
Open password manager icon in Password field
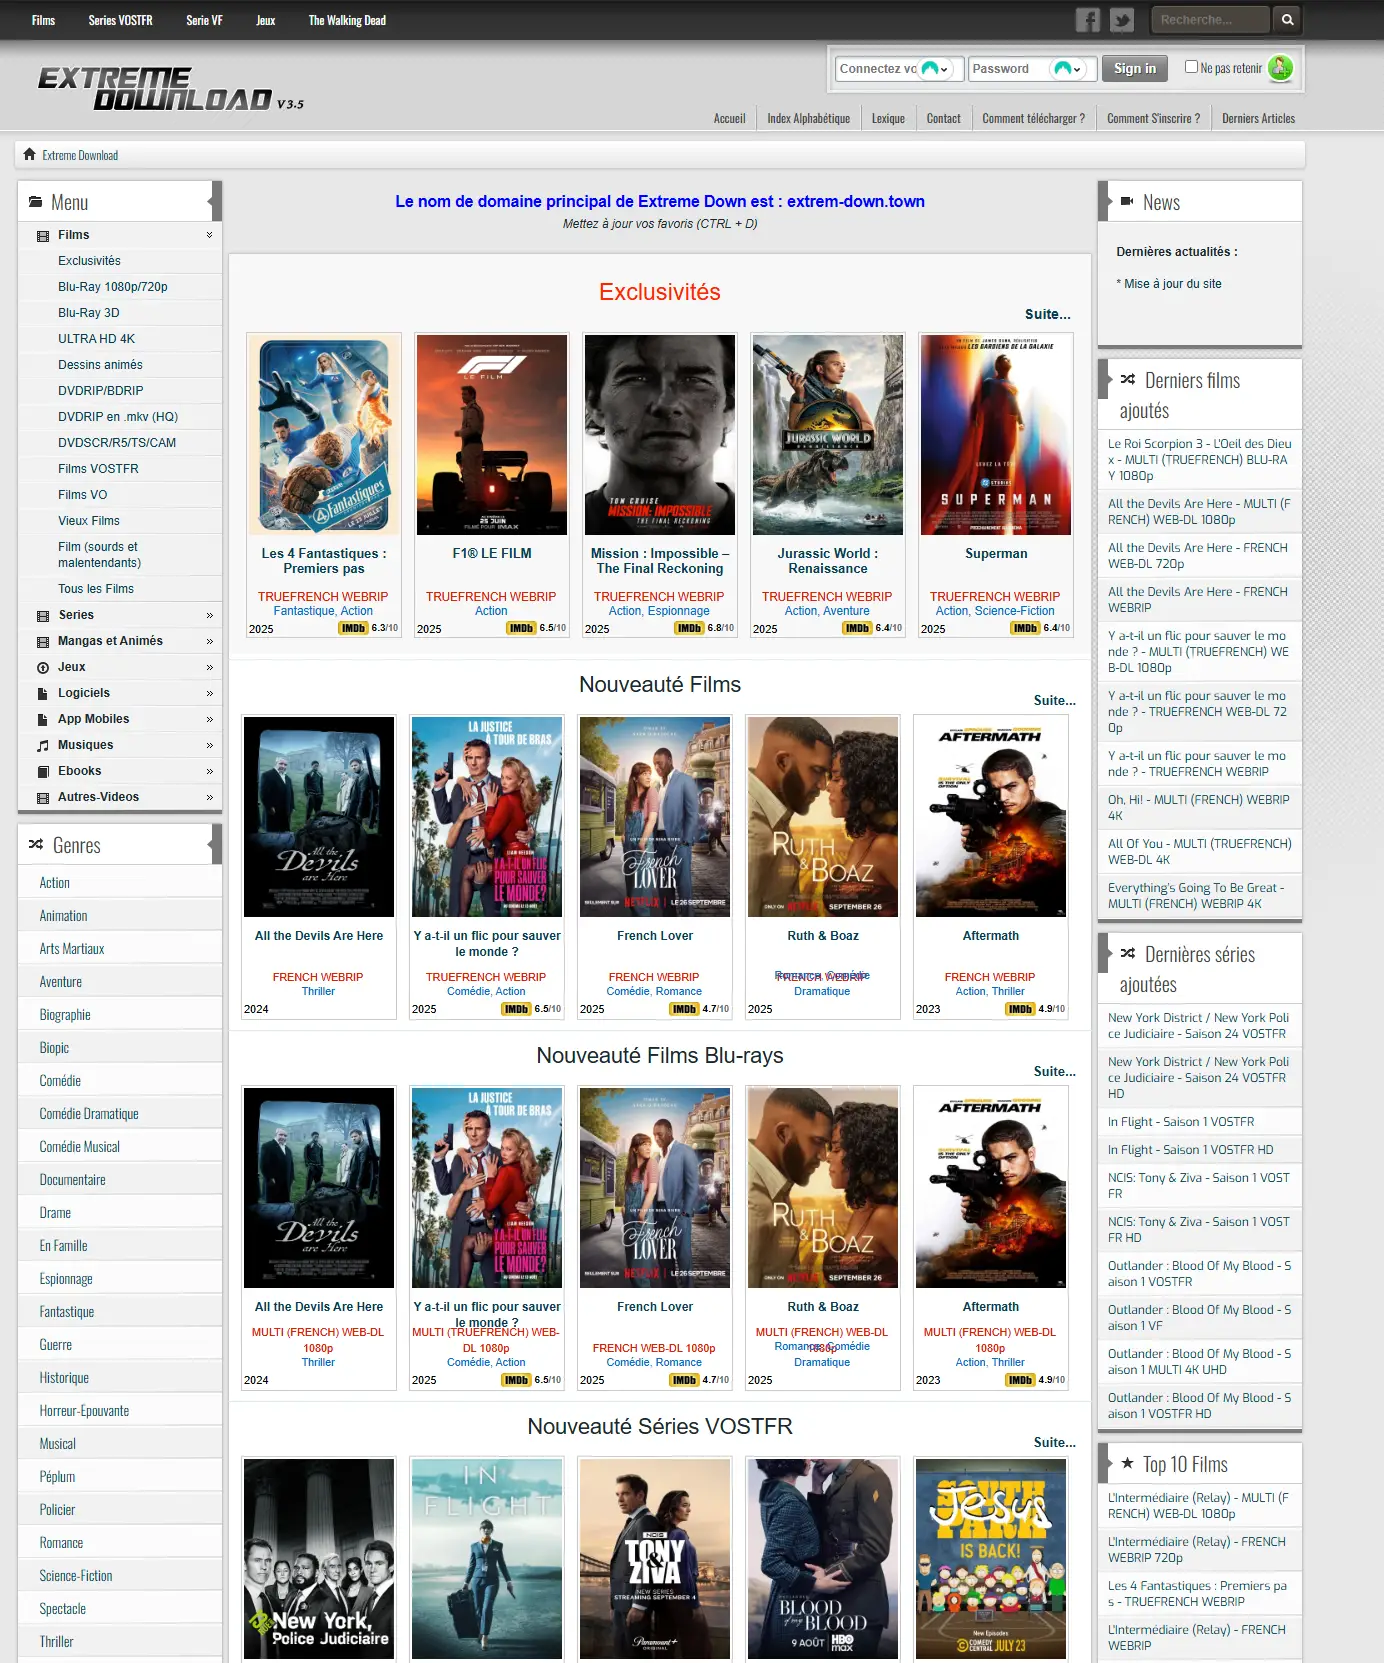click(x=1067, y=69)
